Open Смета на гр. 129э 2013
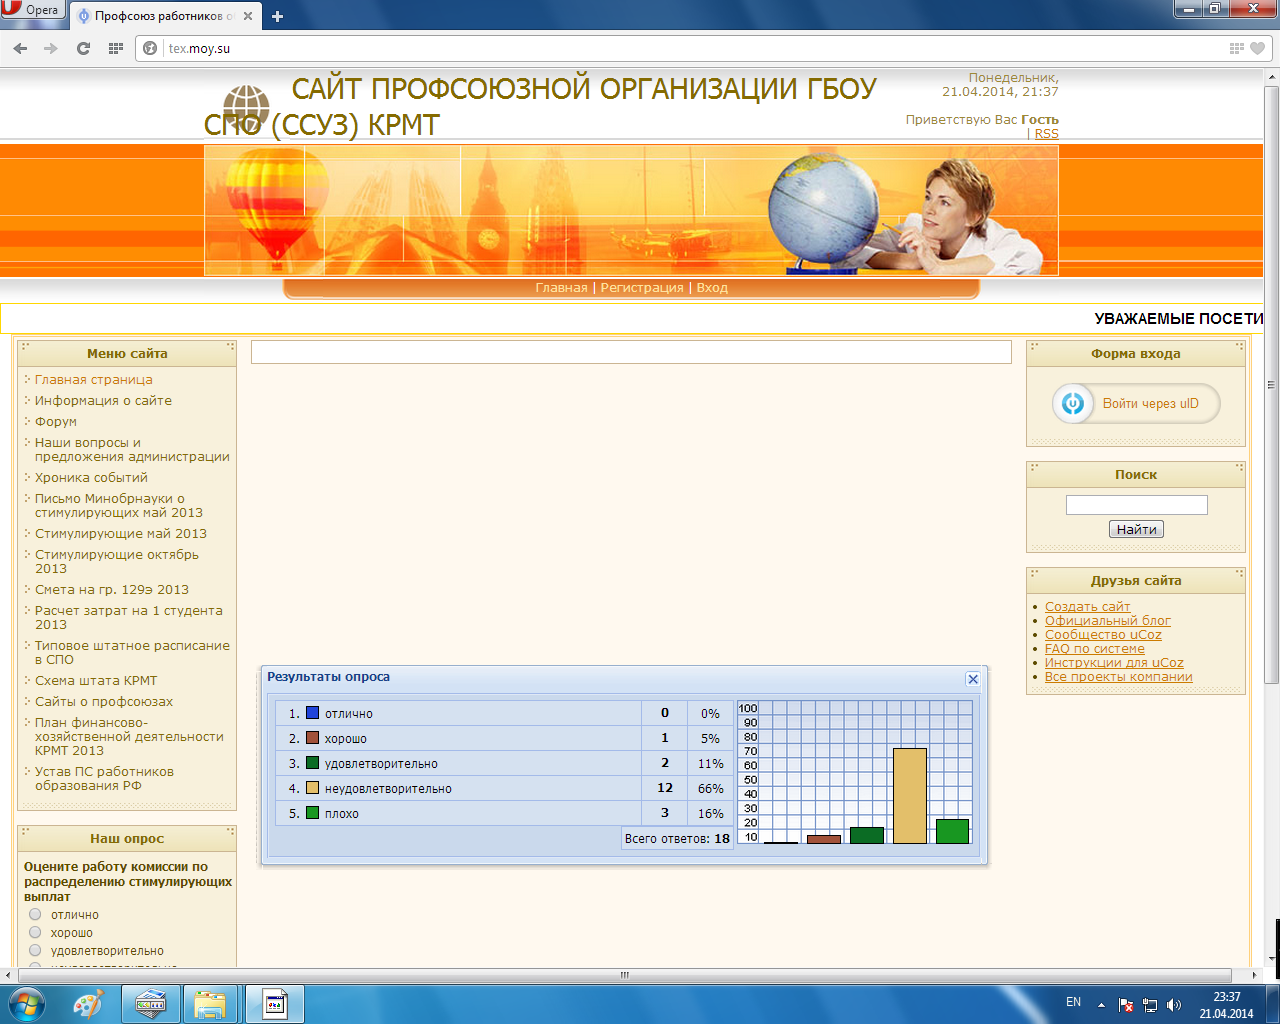This screenshot has height=1024, width=1280. click(112, 590)
